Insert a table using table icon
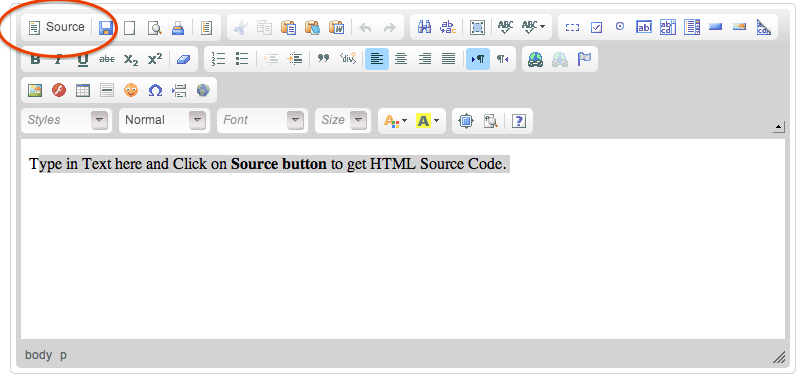 [83, 91]
